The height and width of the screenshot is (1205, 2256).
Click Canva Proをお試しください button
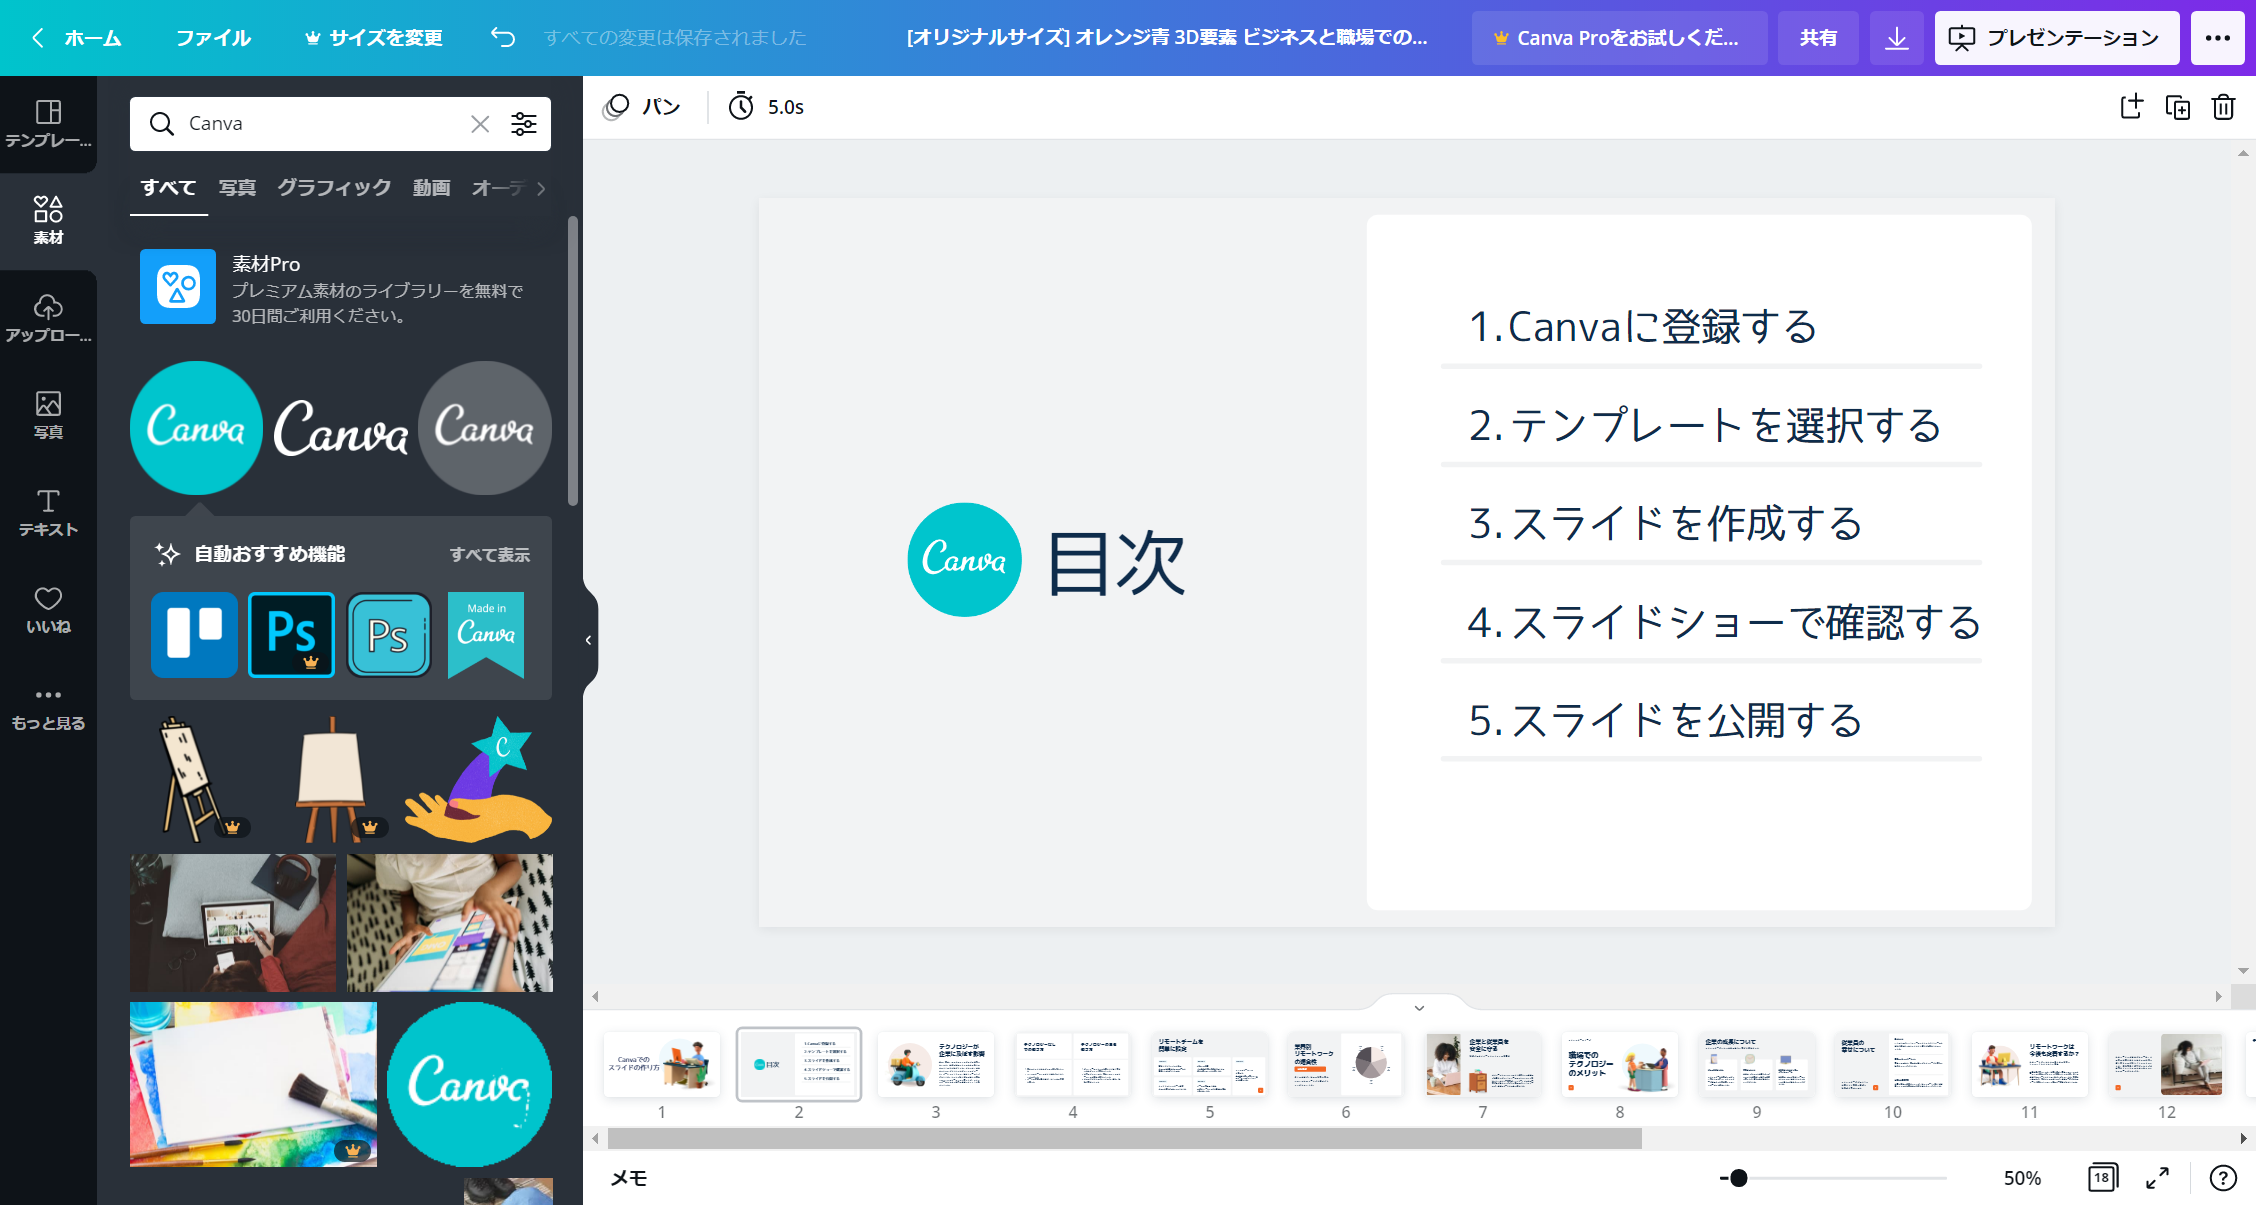pyautogui.click(x=1619, y=38)
